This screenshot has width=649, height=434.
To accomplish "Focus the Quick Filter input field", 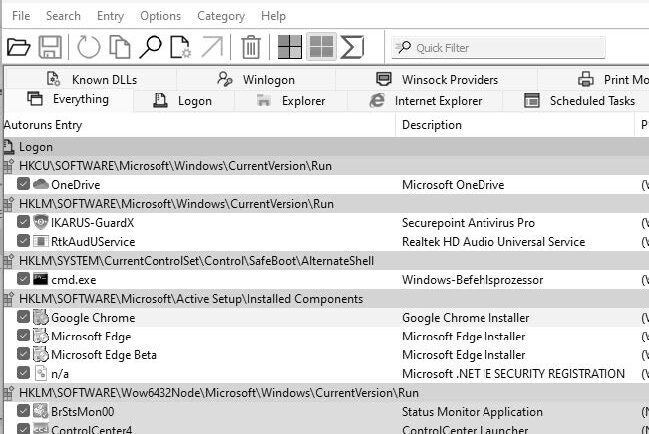I will [x=498, y=48].
